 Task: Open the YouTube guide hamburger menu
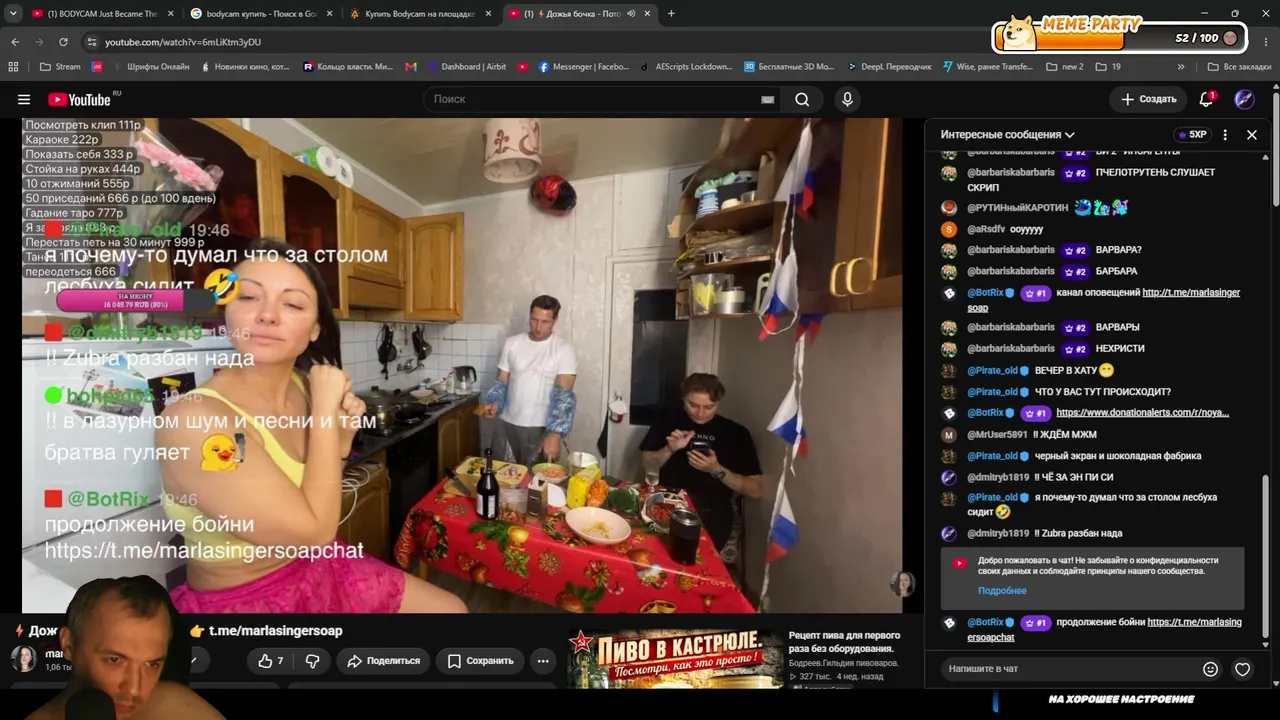(24, 99)
